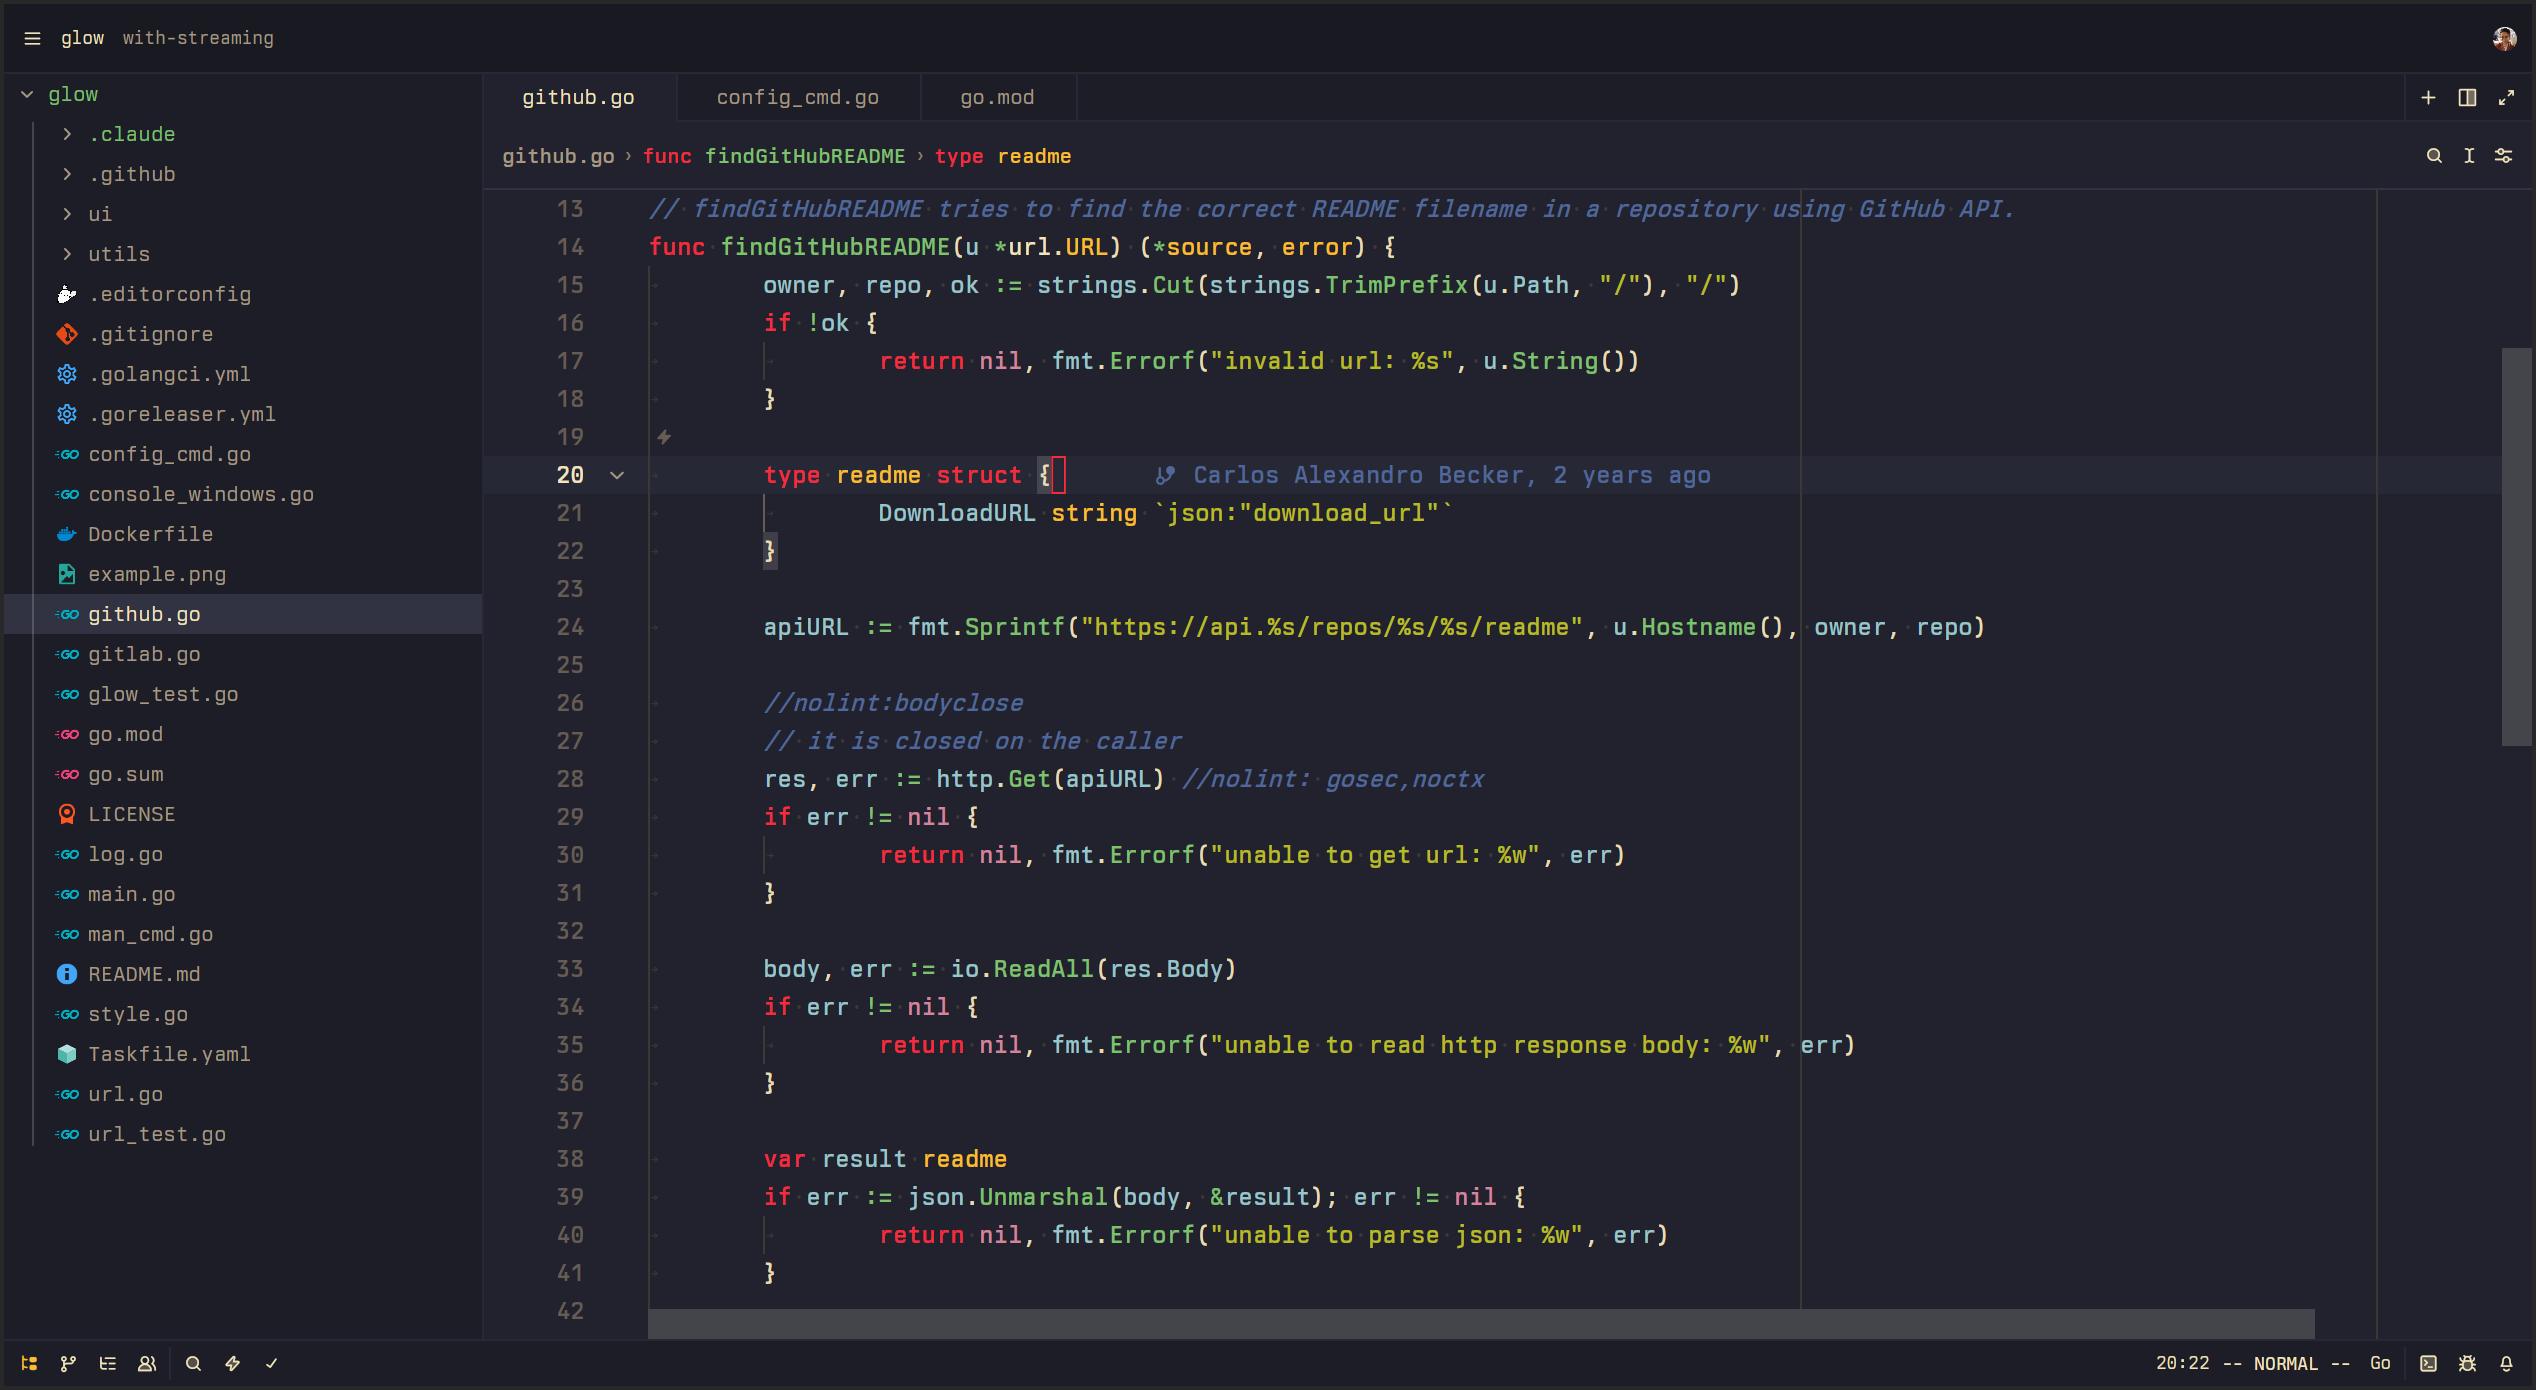Open .editorconfig file

point(245,294)
